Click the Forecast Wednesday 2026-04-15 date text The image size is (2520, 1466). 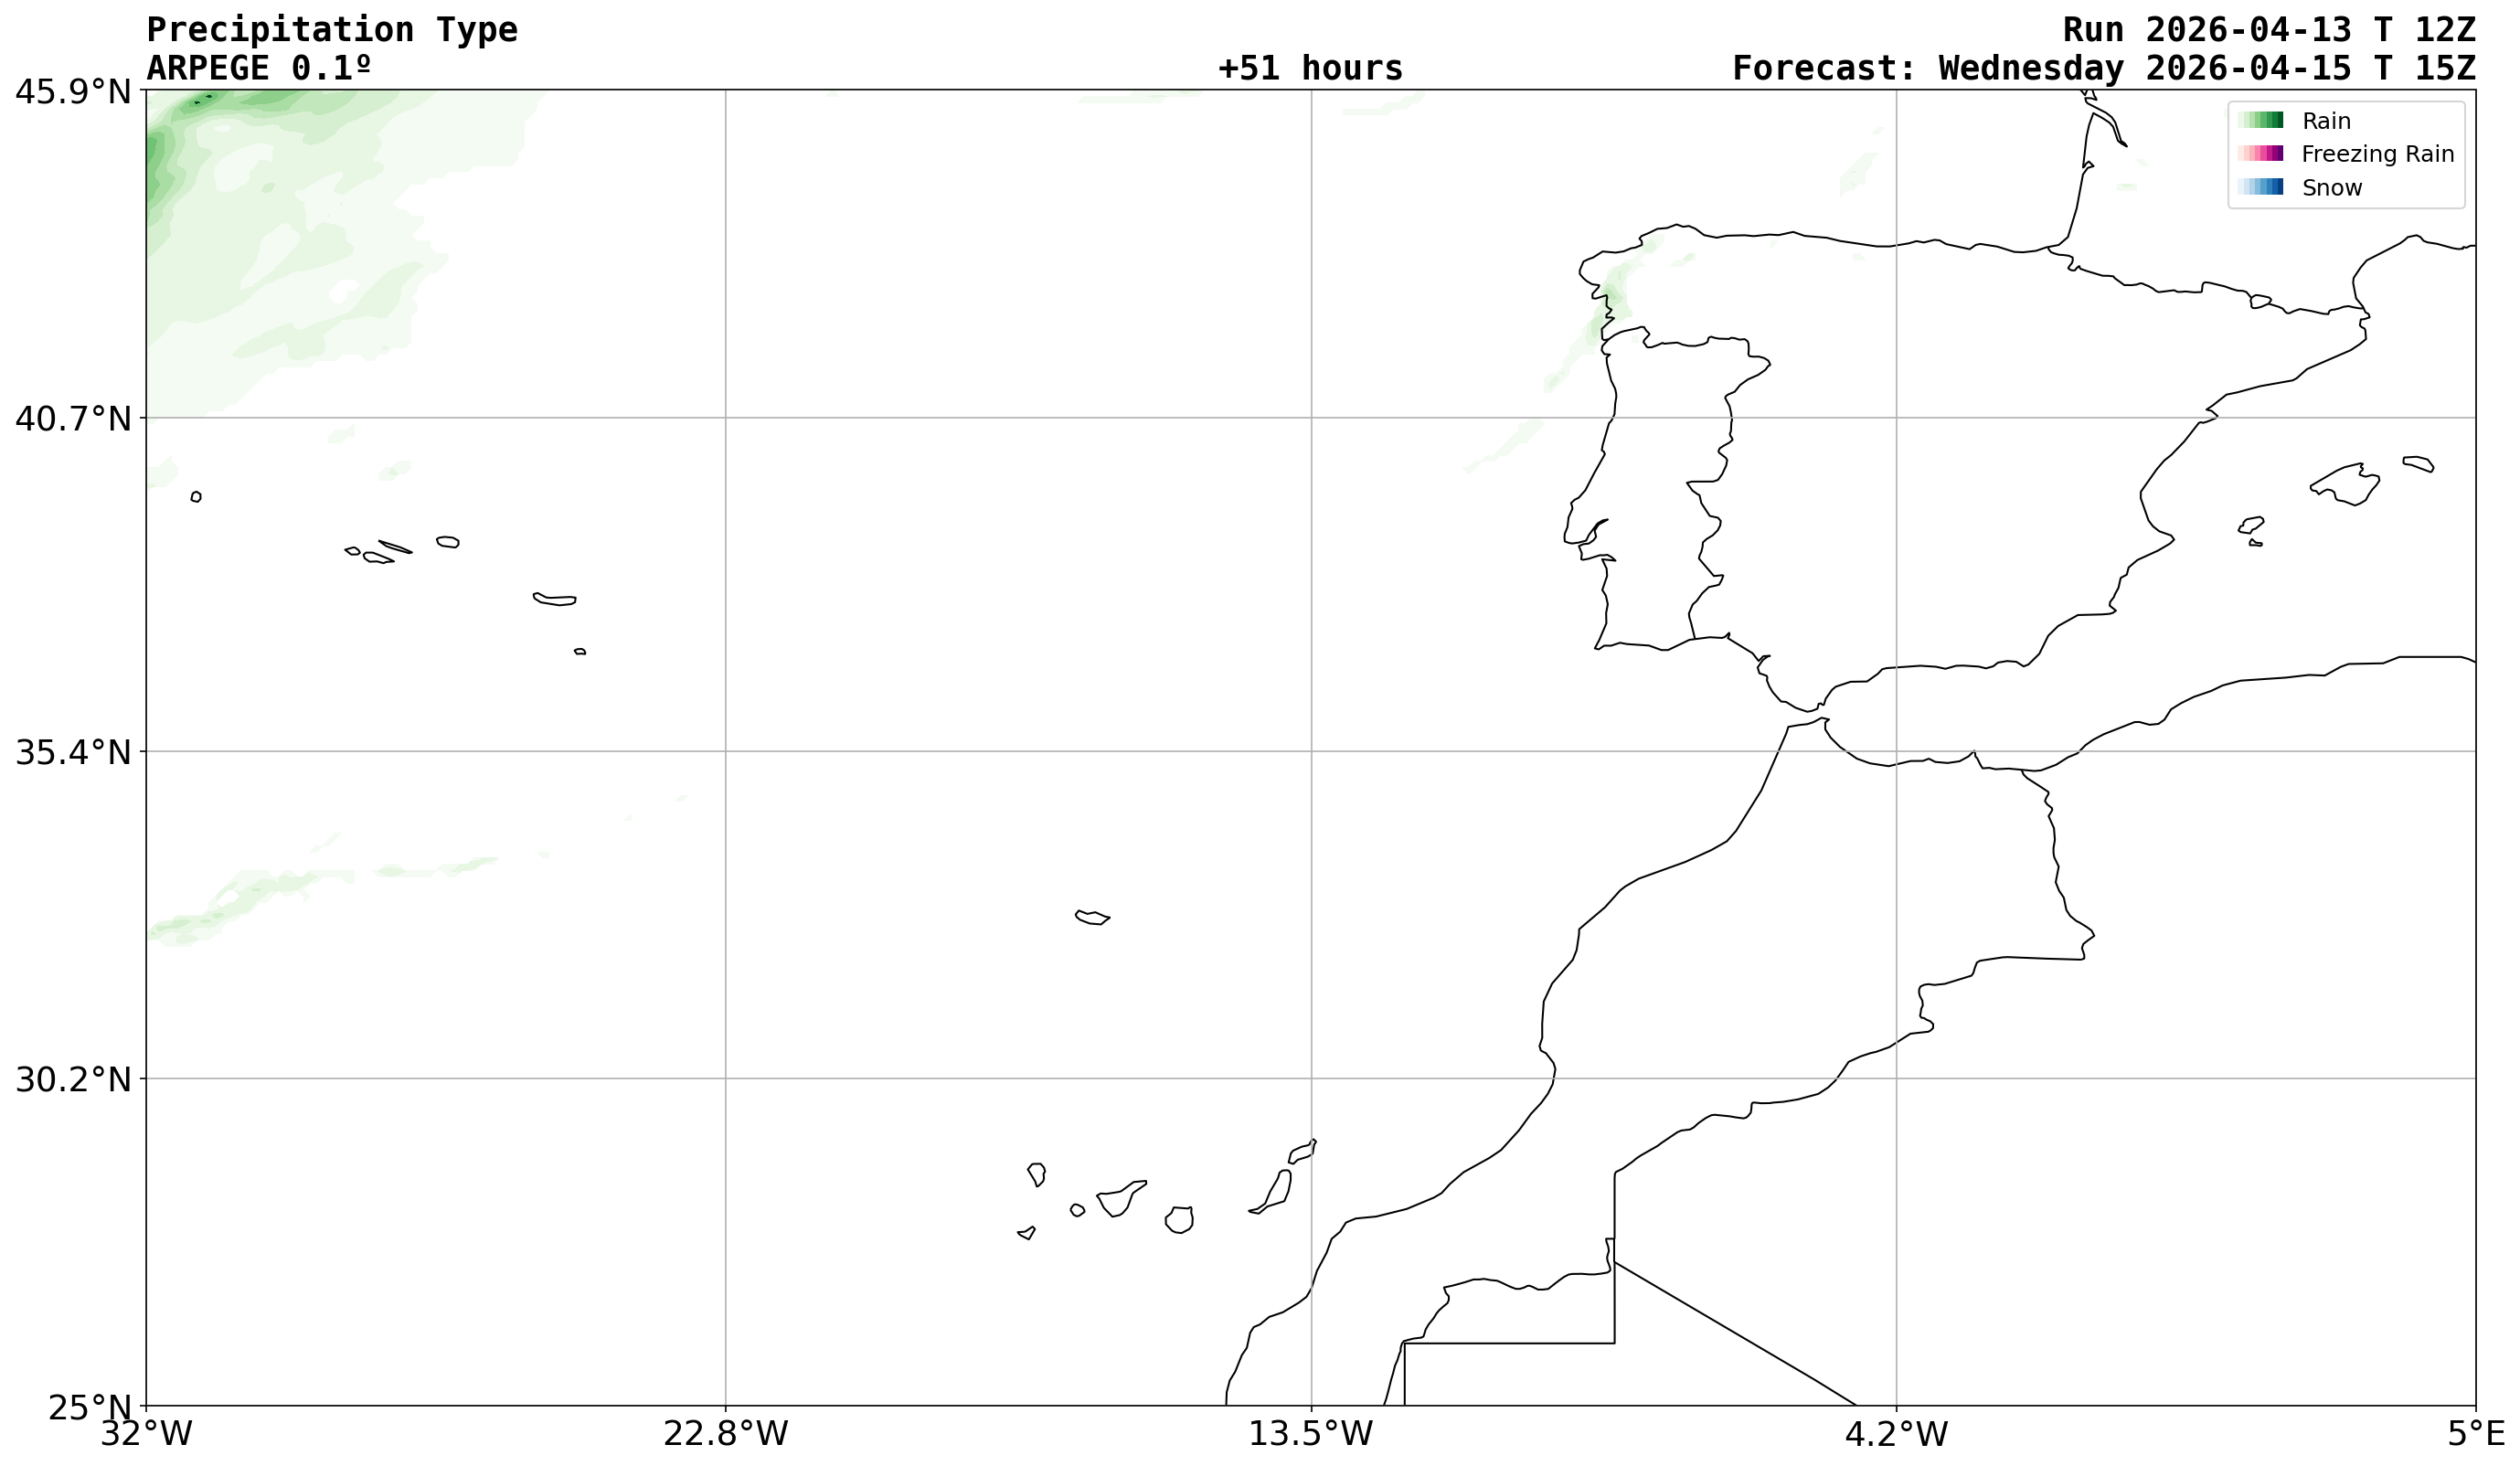2103,68
